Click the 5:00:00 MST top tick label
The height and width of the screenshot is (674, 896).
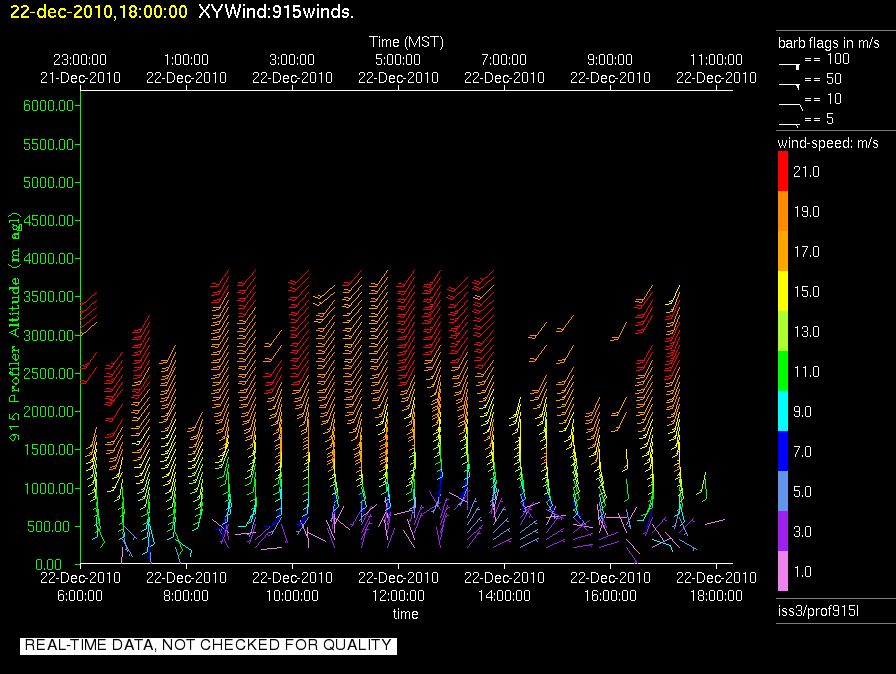[398, 61]
